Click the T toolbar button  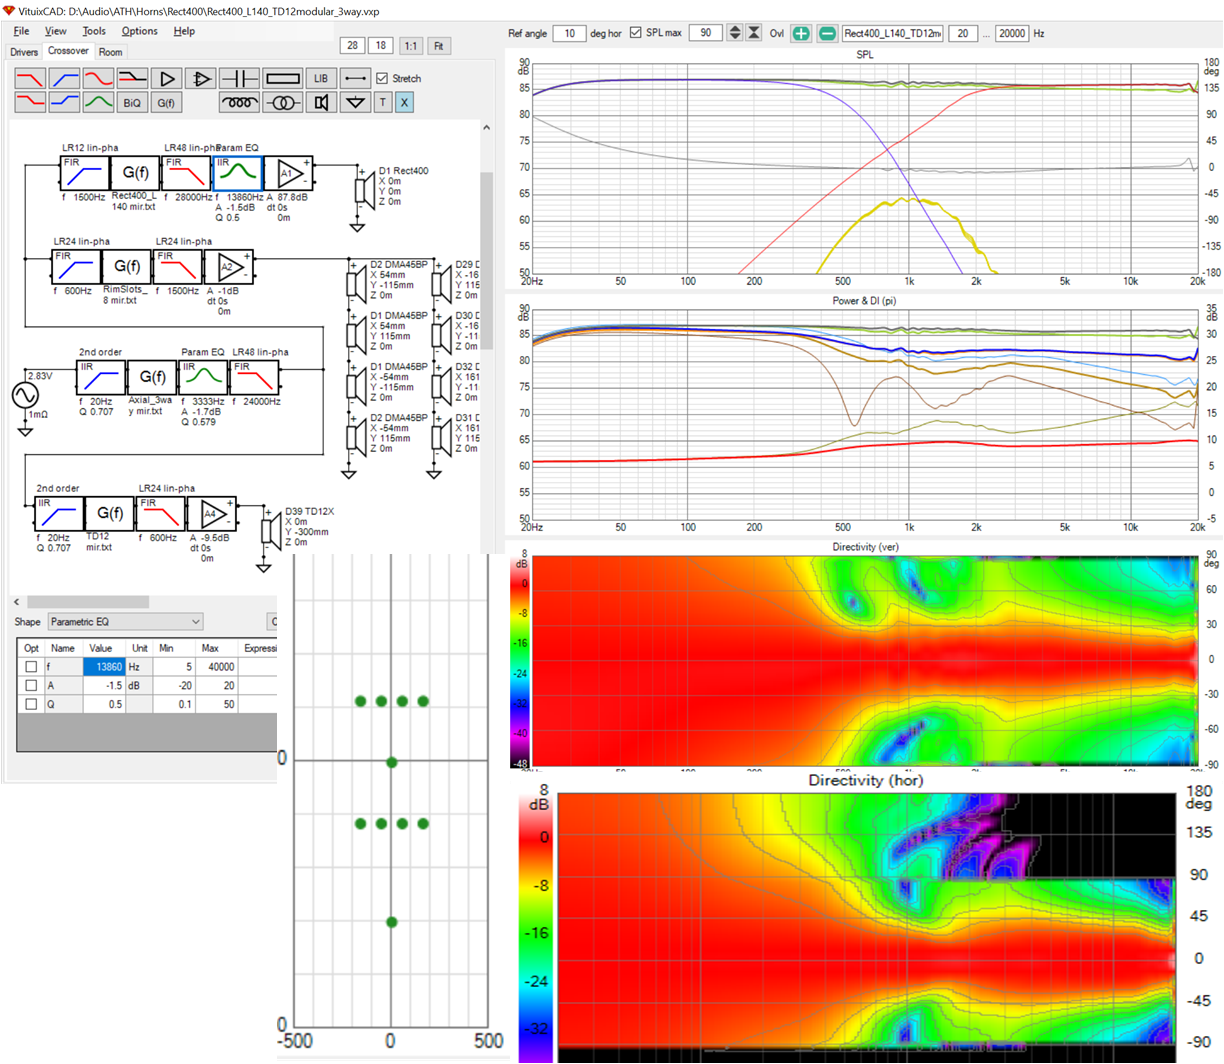pos(382,102)
